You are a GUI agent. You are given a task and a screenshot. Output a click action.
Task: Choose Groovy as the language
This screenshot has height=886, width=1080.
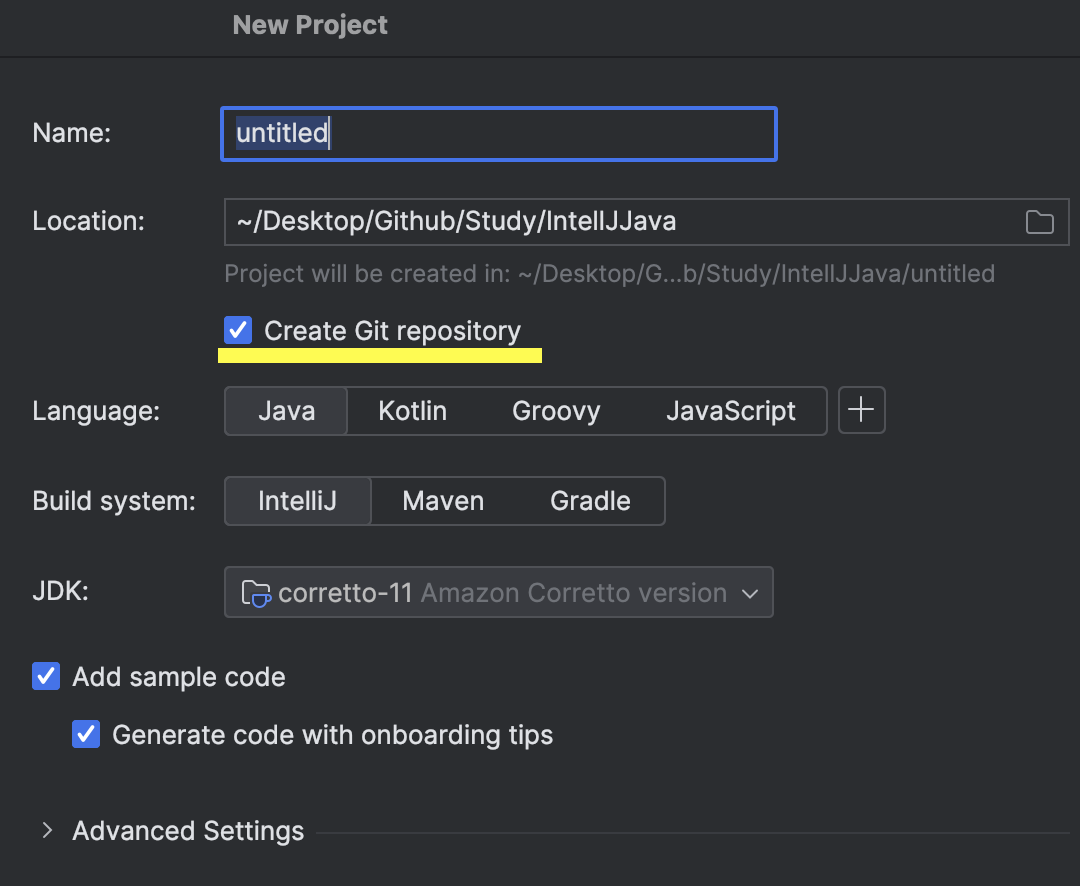[x=556, y=411]
